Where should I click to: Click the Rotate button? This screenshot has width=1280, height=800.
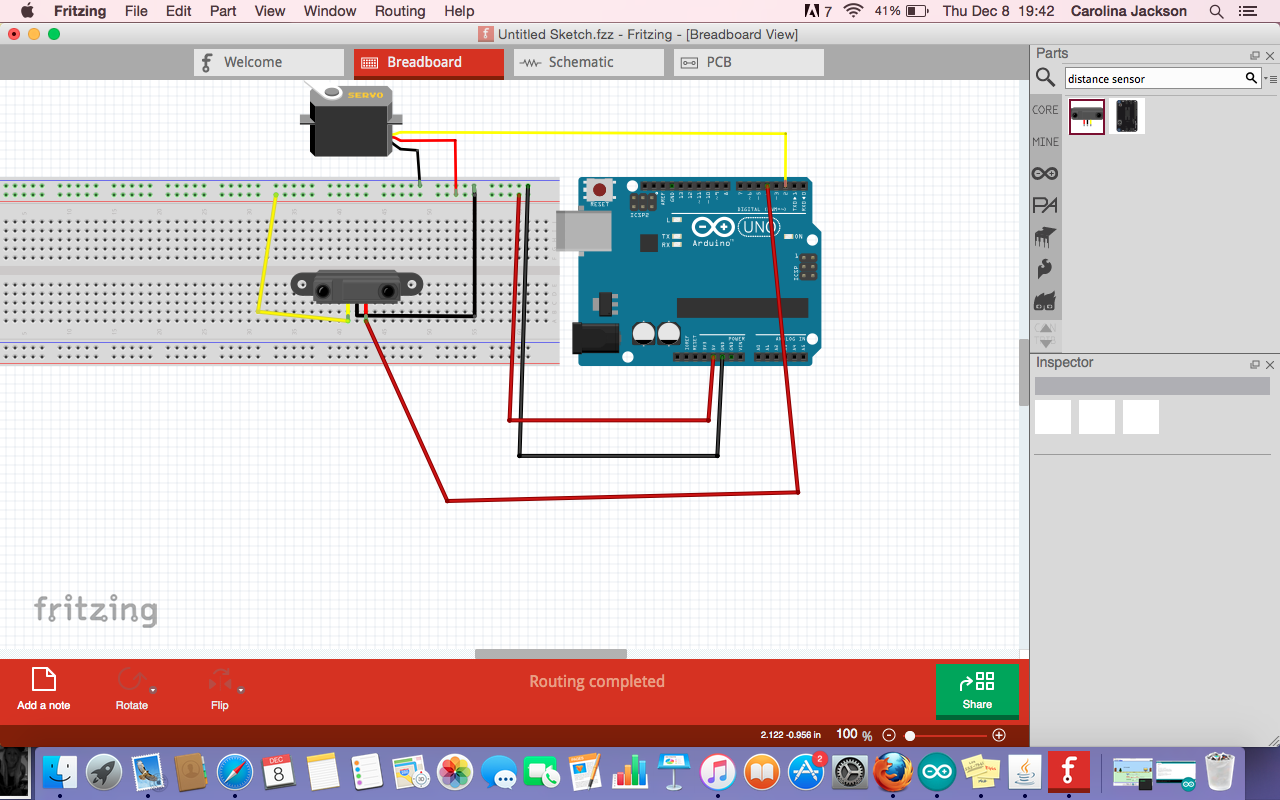coord(131,689)
